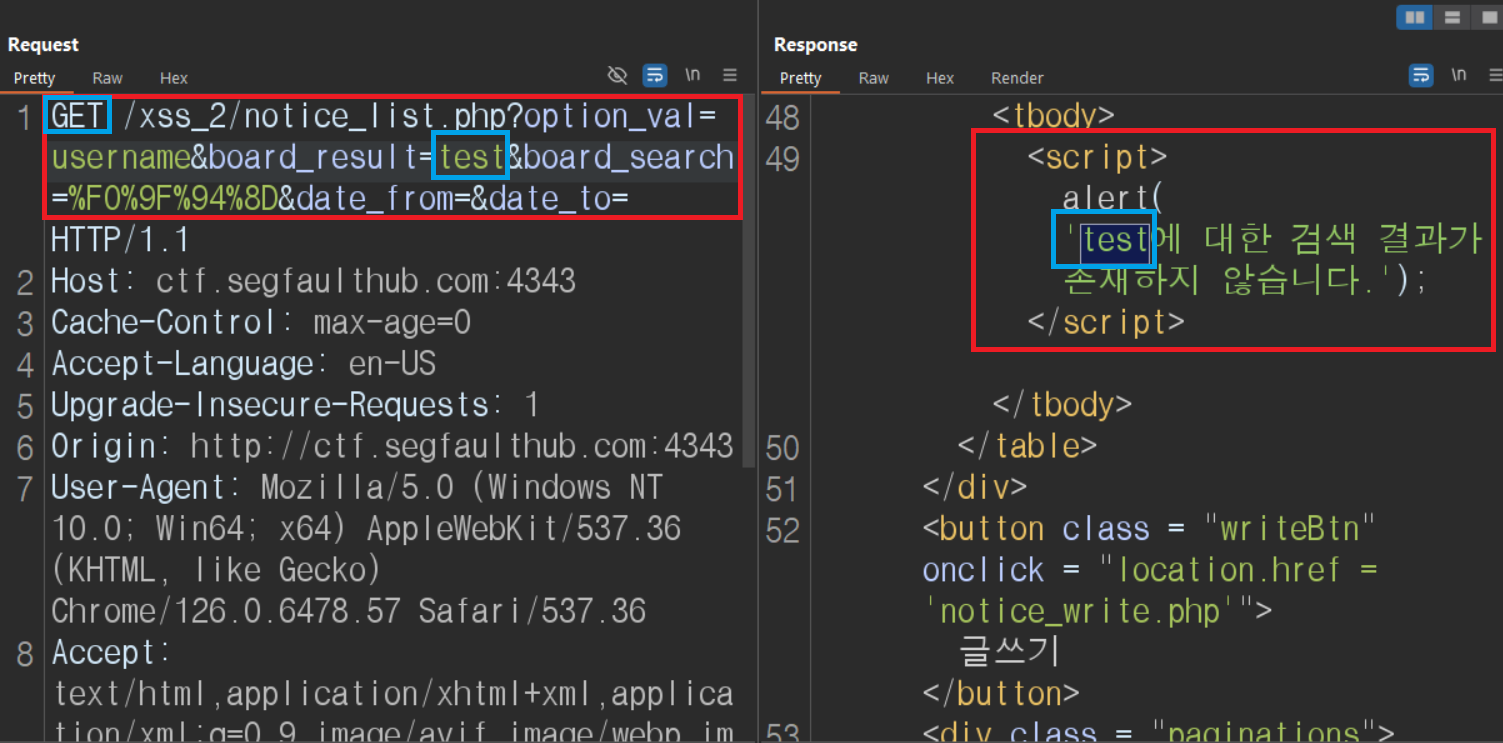
Task: Click HTTP/1.1 in the request line
Action: coord(120,241)
